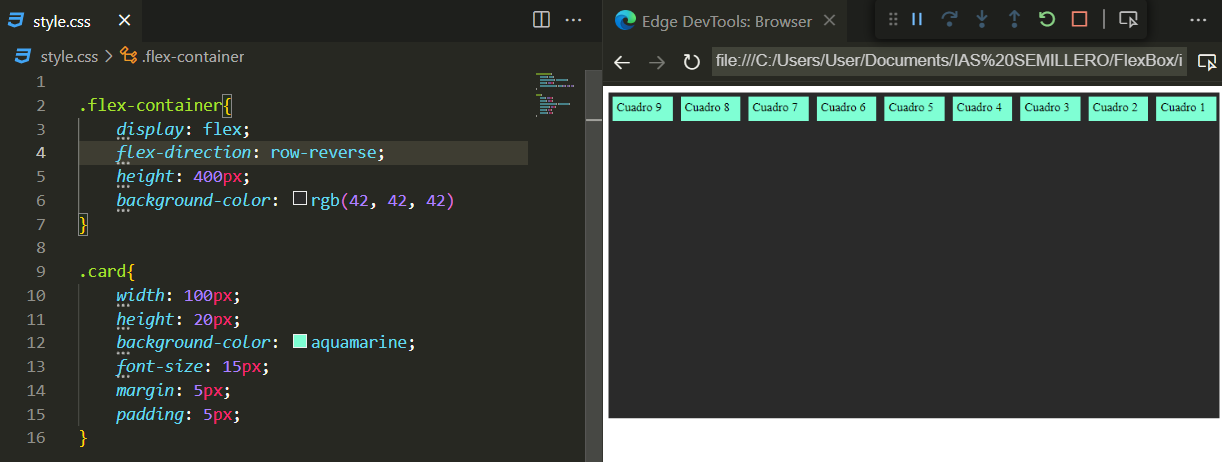Reload the browser preview page

pyautogui.click(x=691, y=63)
